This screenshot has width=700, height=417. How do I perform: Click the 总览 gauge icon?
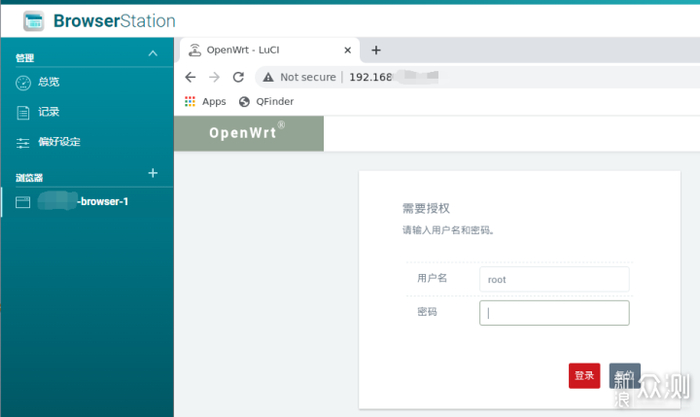click(x=23, y=83)
